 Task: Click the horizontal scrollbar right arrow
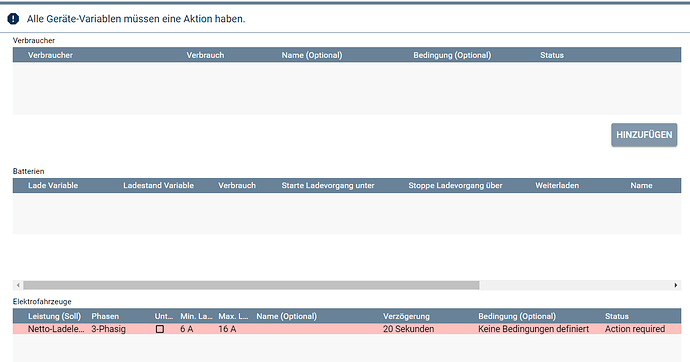[x=675, y=285]
